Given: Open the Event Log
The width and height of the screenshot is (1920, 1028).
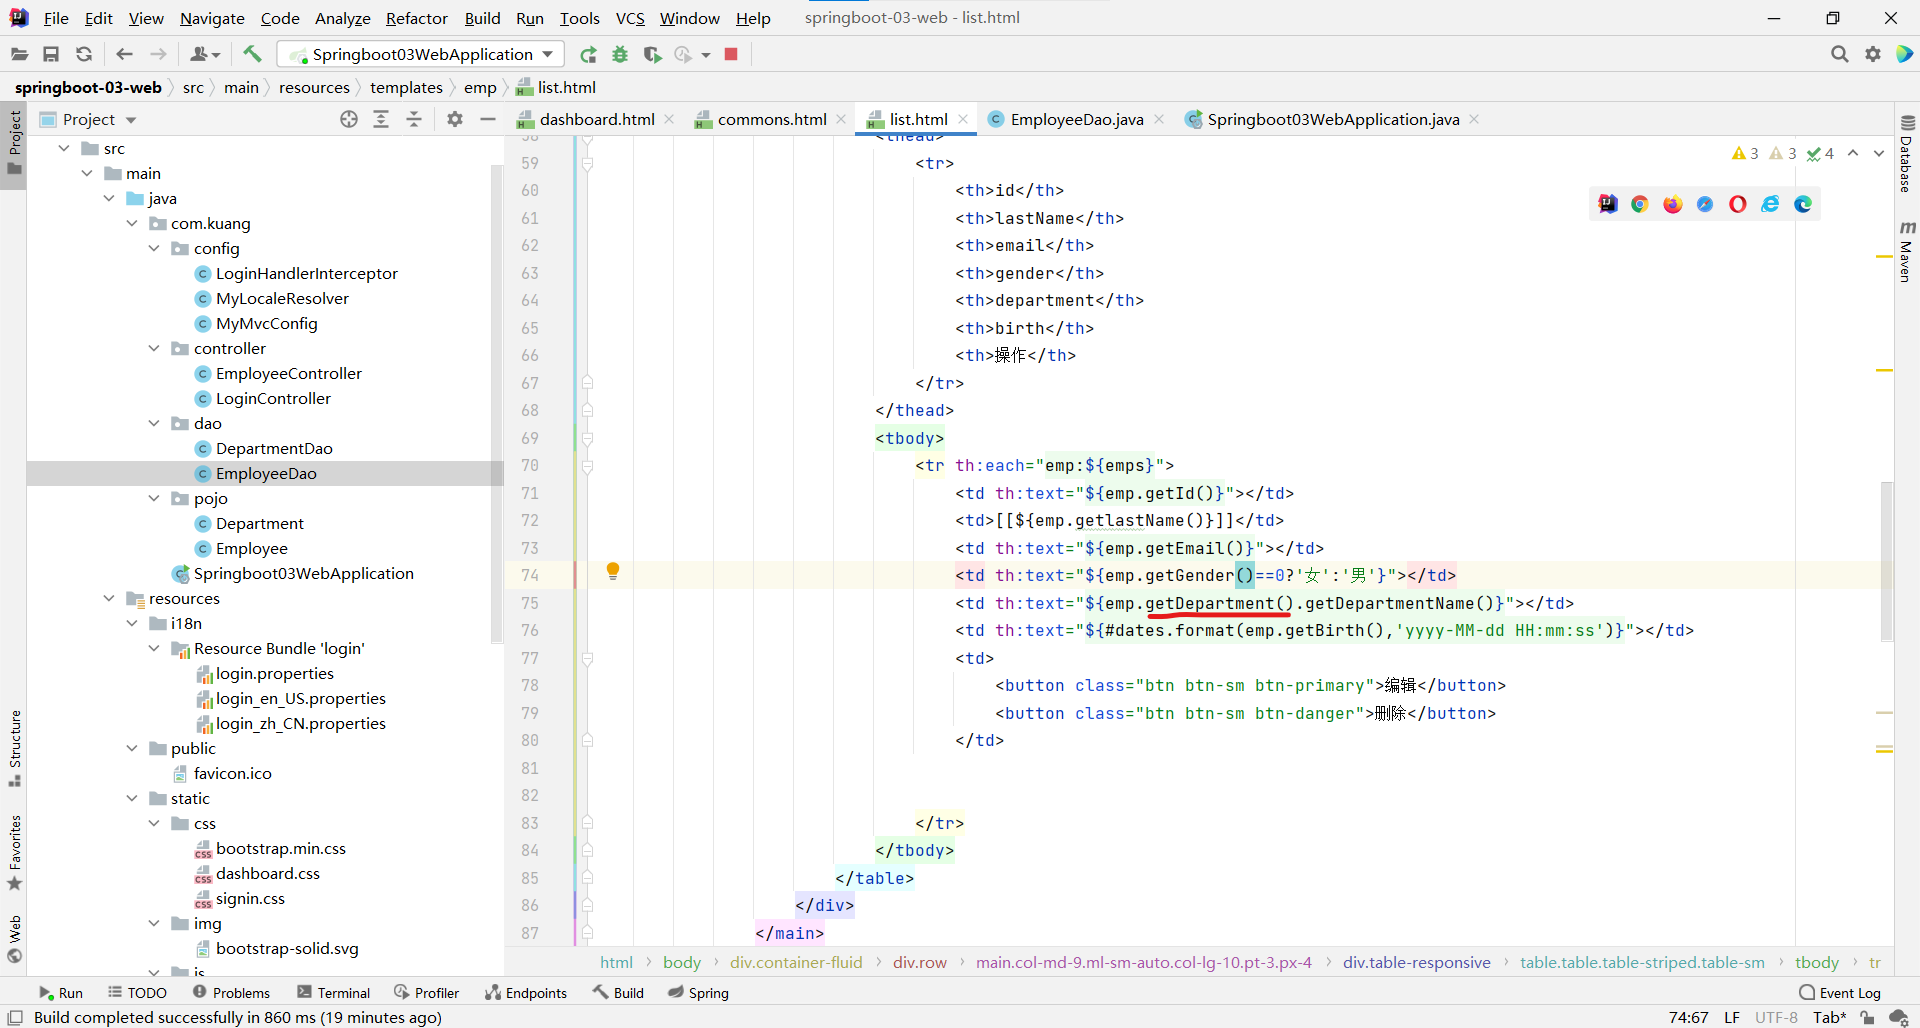Looking at the screenshot, I should coord(1840,992).
